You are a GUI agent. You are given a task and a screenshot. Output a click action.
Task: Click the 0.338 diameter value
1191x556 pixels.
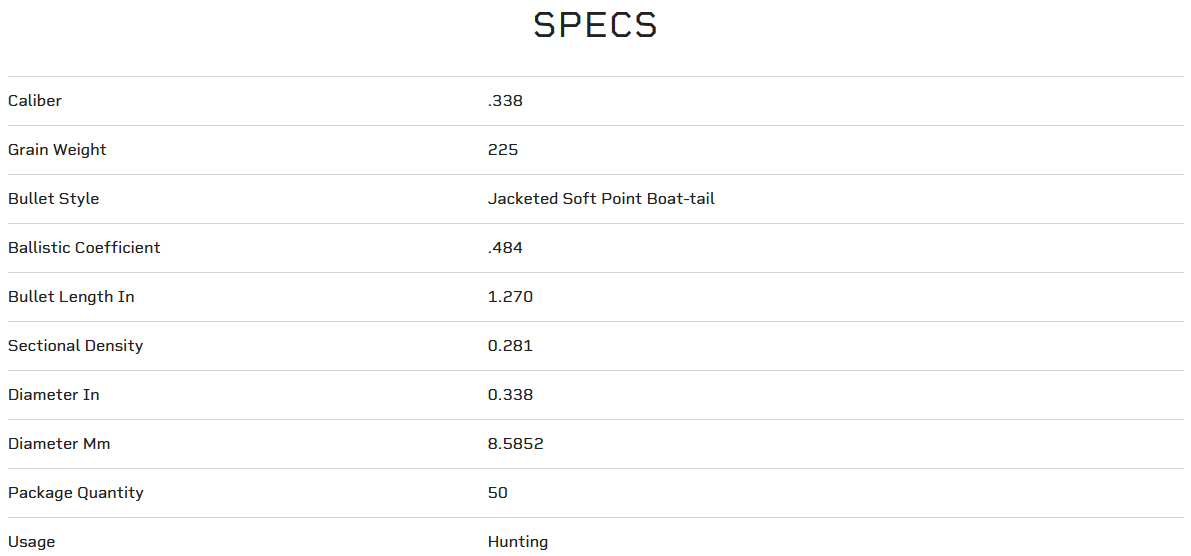coord(510,395)
